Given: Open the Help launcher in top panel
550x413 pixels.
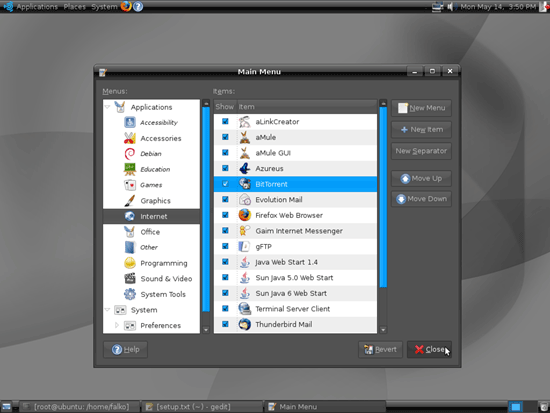Looking at the screenshot, I should coord(138,6).
